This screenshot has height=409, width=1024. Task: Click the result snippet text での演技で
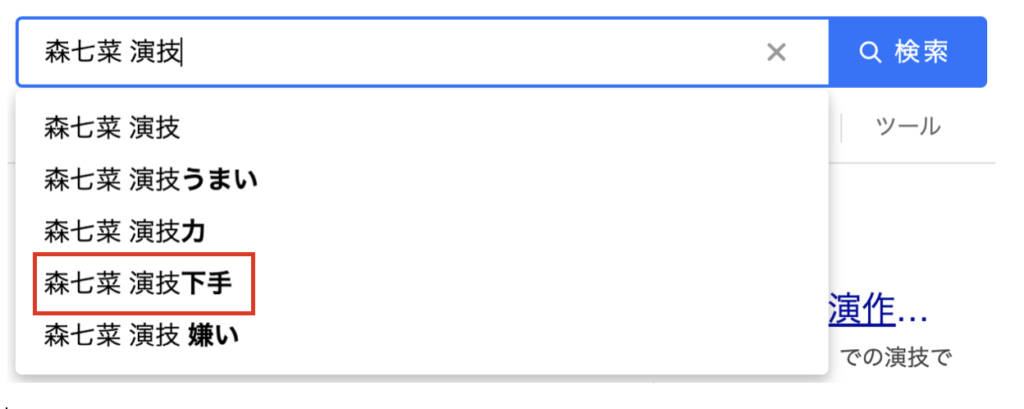tap(895, 357)
